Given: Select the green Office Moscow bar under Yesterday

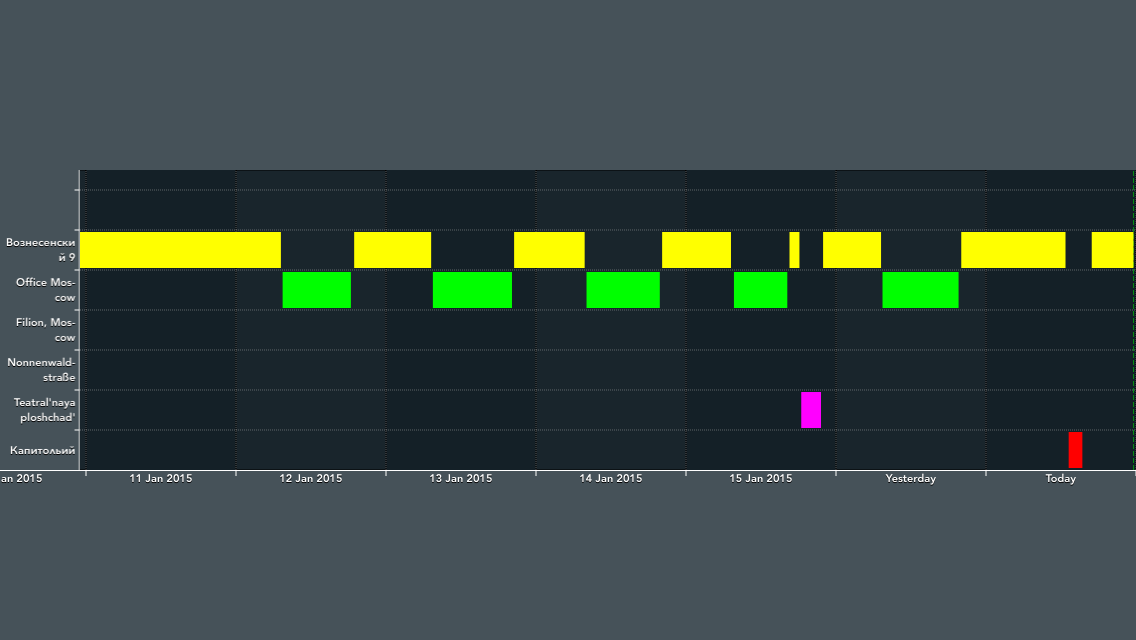Looking at the screenshot, I should (x=921, y=290).
